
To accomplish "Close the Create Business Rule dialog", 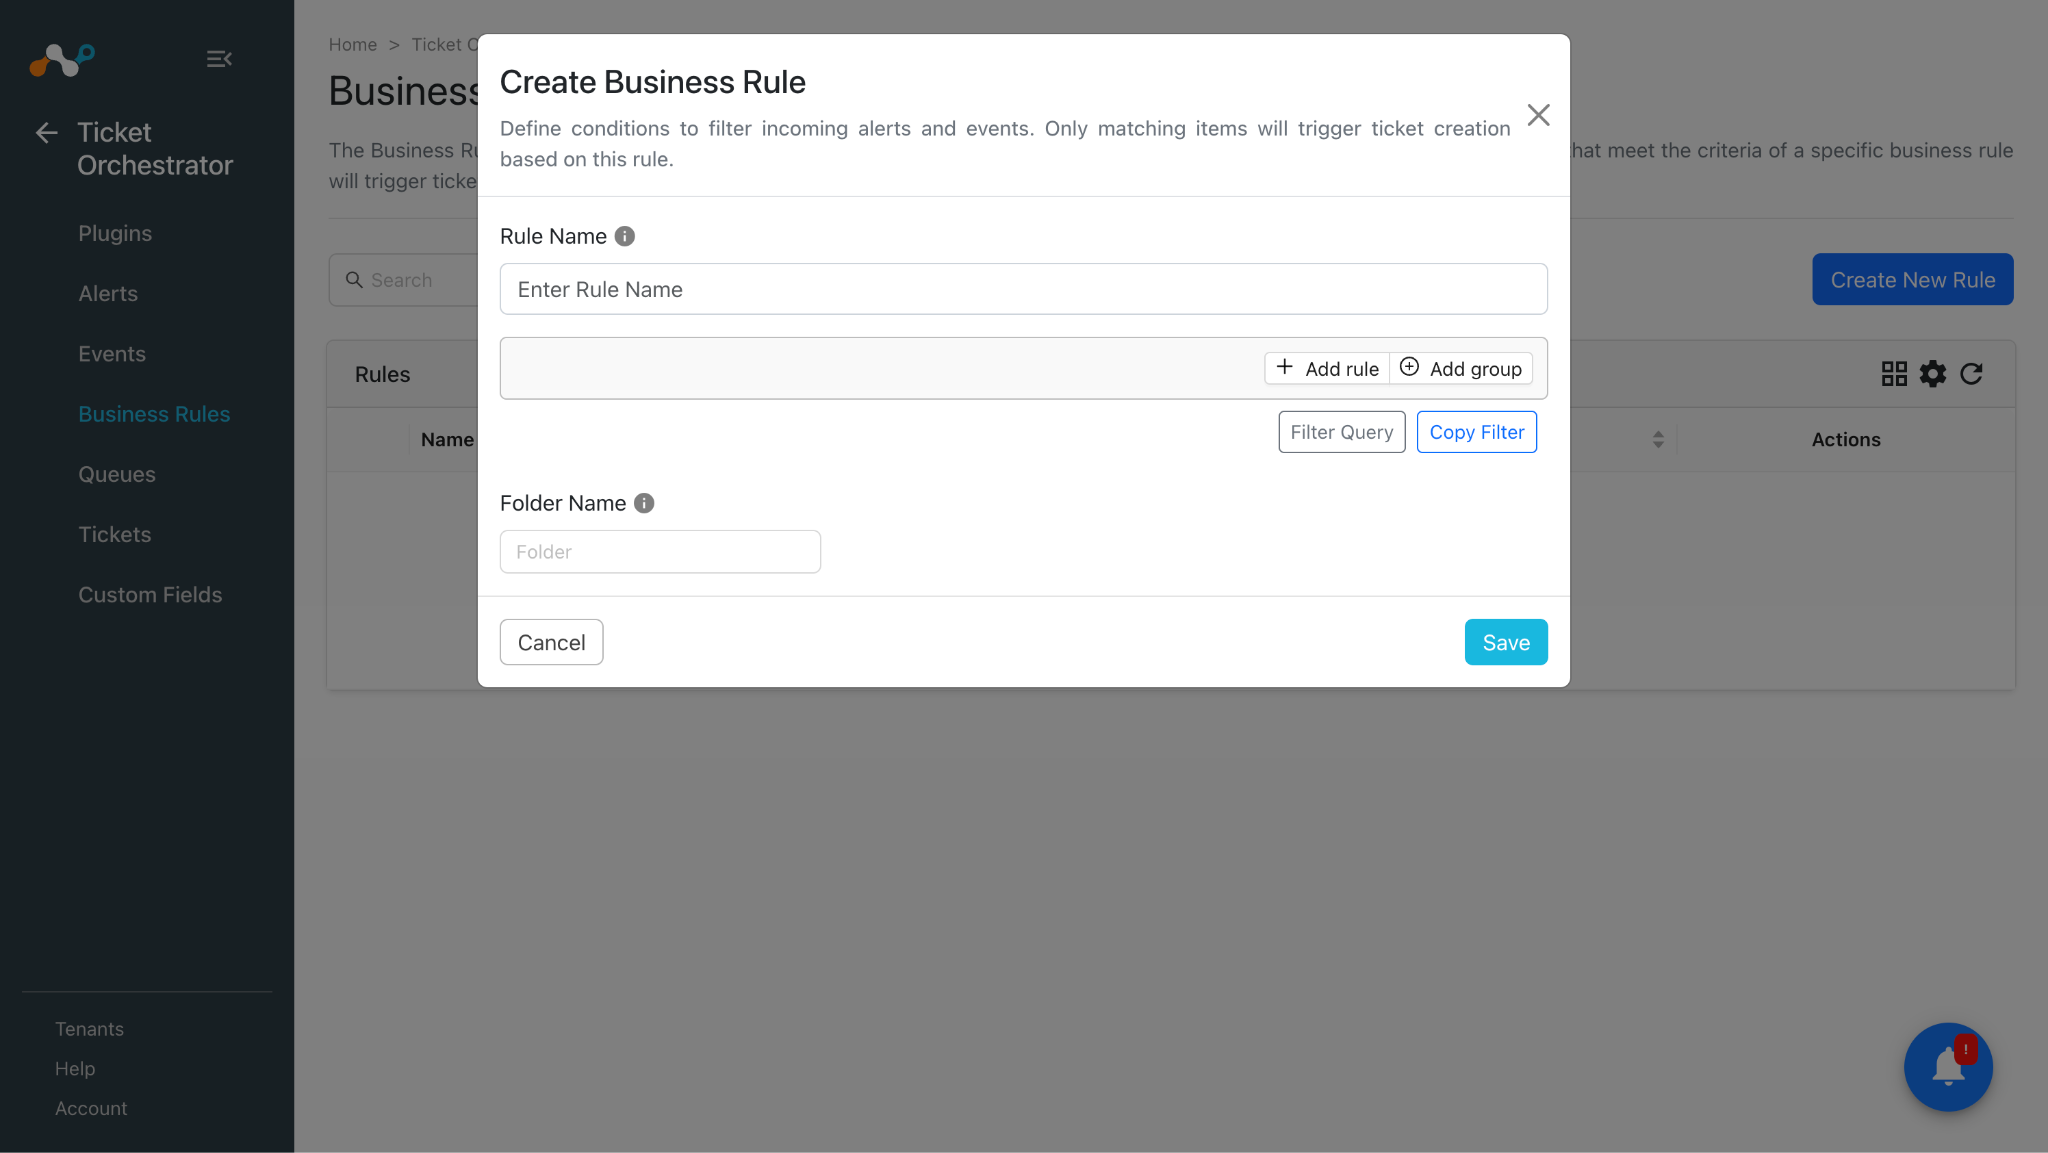I will (1539, 115).
